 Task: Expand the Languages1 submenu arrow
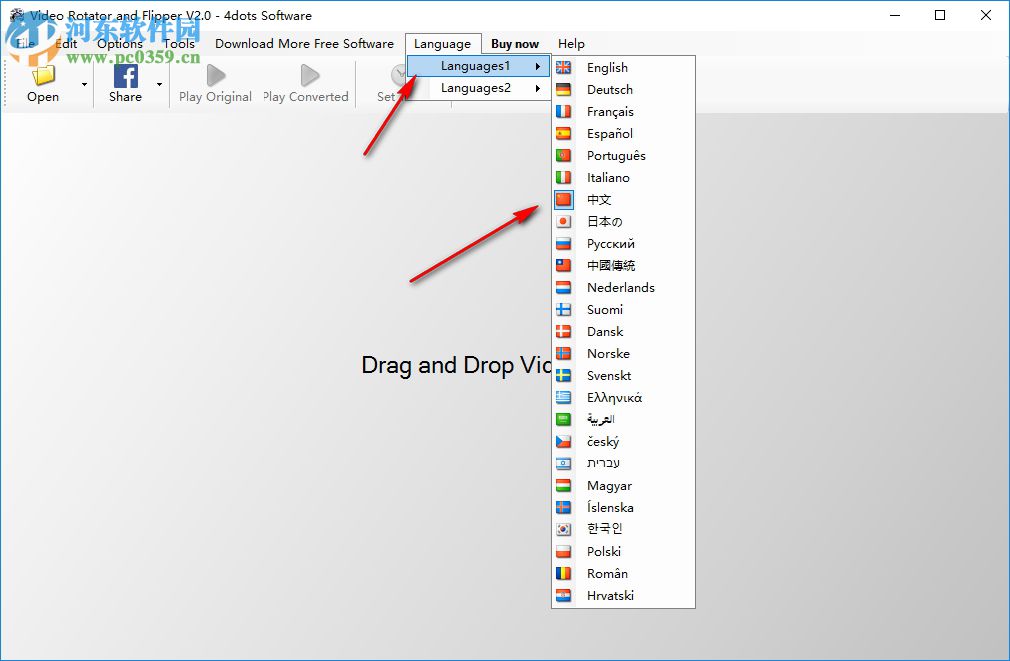click(x=538, y=66)
